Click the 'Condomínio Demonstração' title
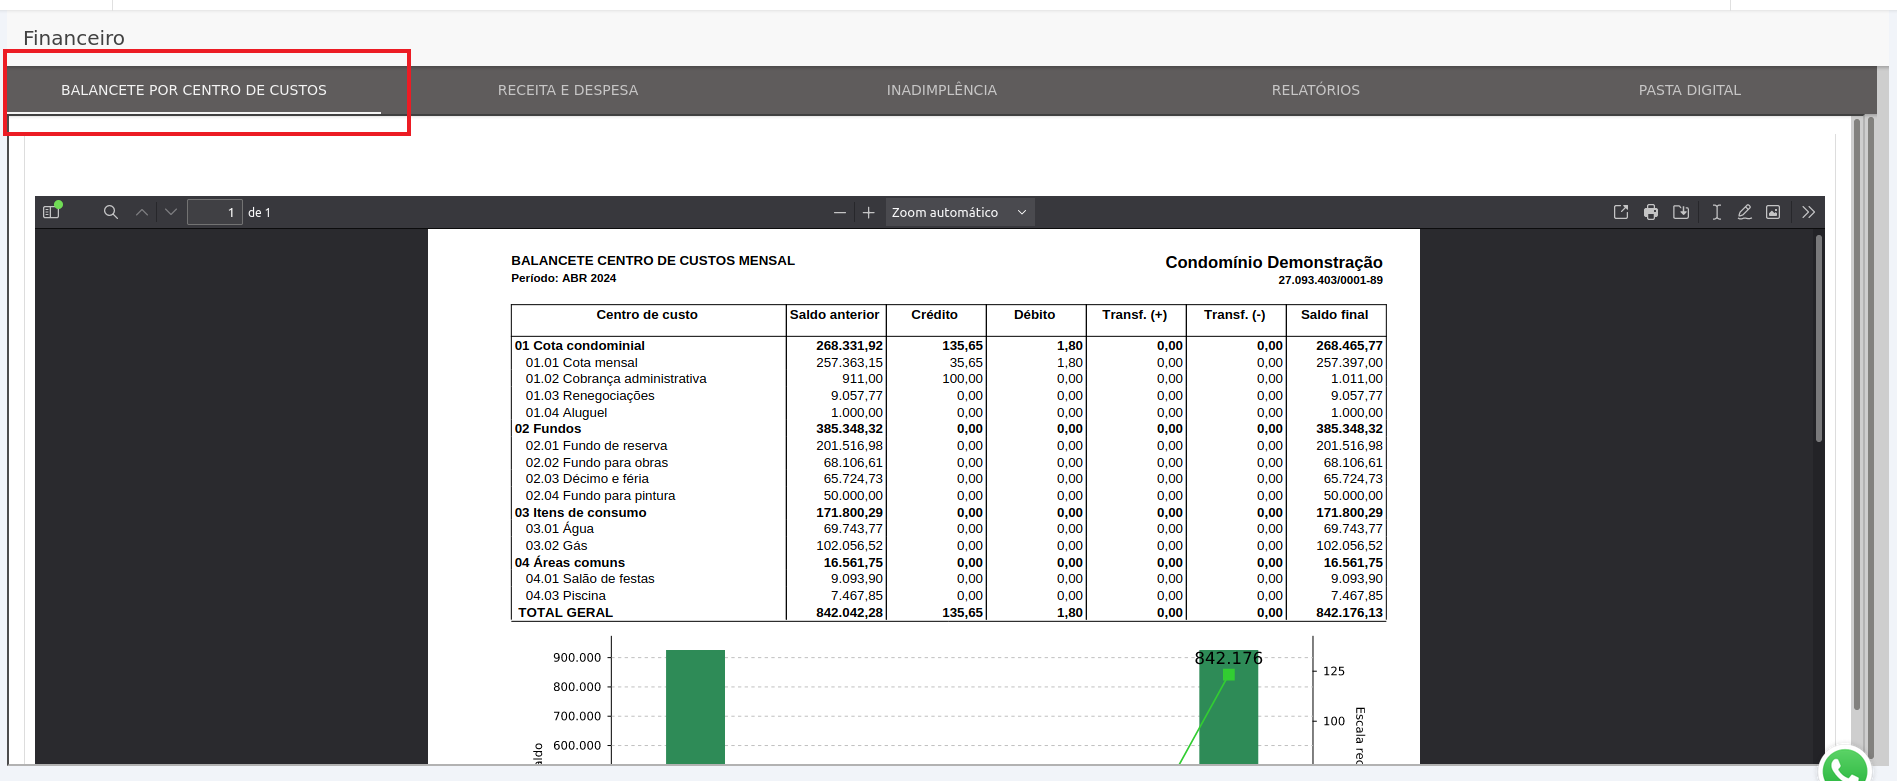Screen dimensions: 1897x781 [x=1273, y=262]
